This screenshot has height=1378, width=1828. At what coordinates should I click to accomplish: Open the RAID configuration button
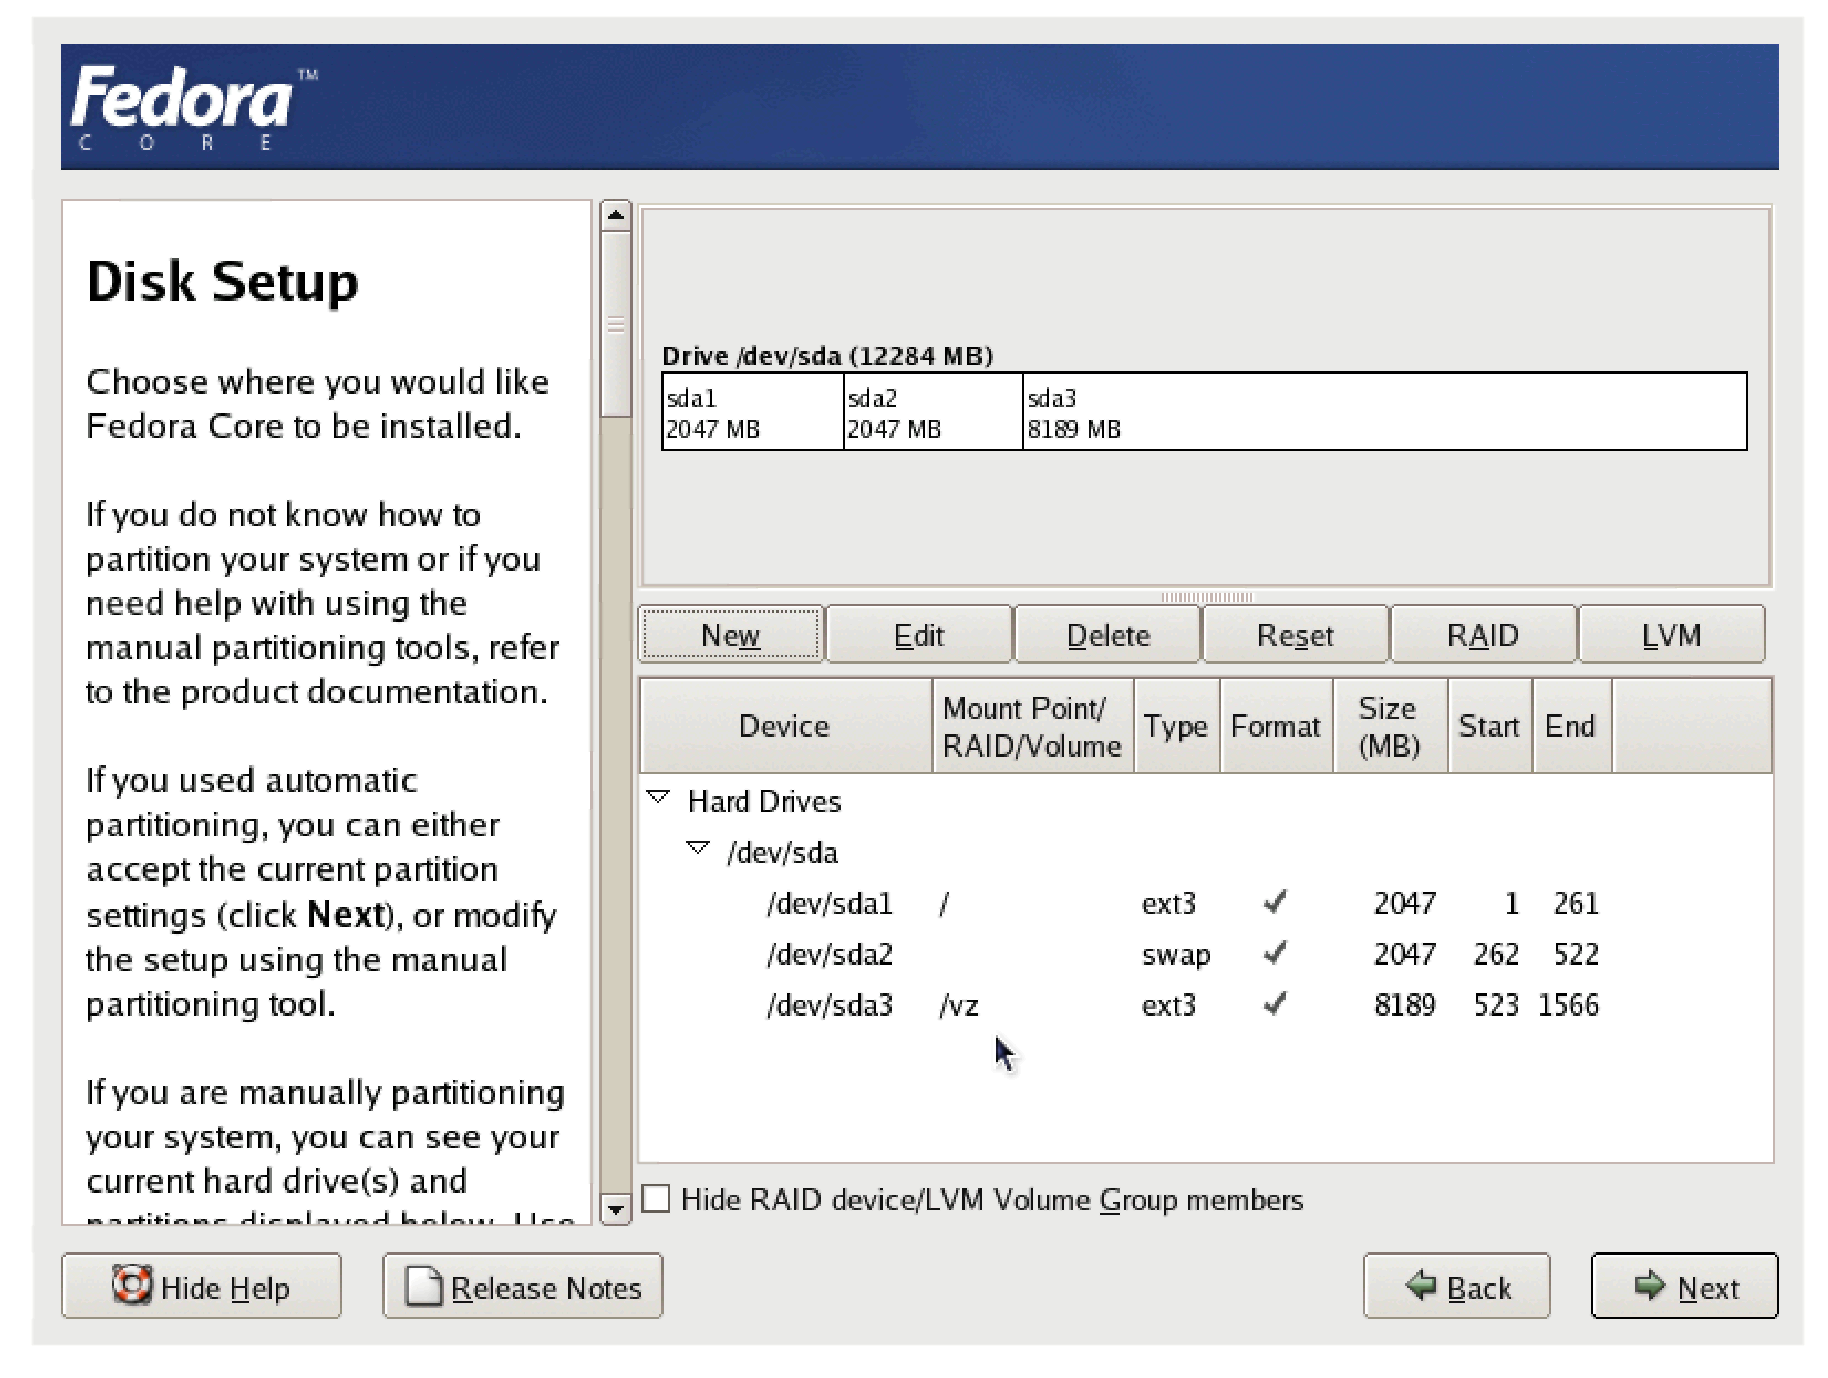(1482, 635)
